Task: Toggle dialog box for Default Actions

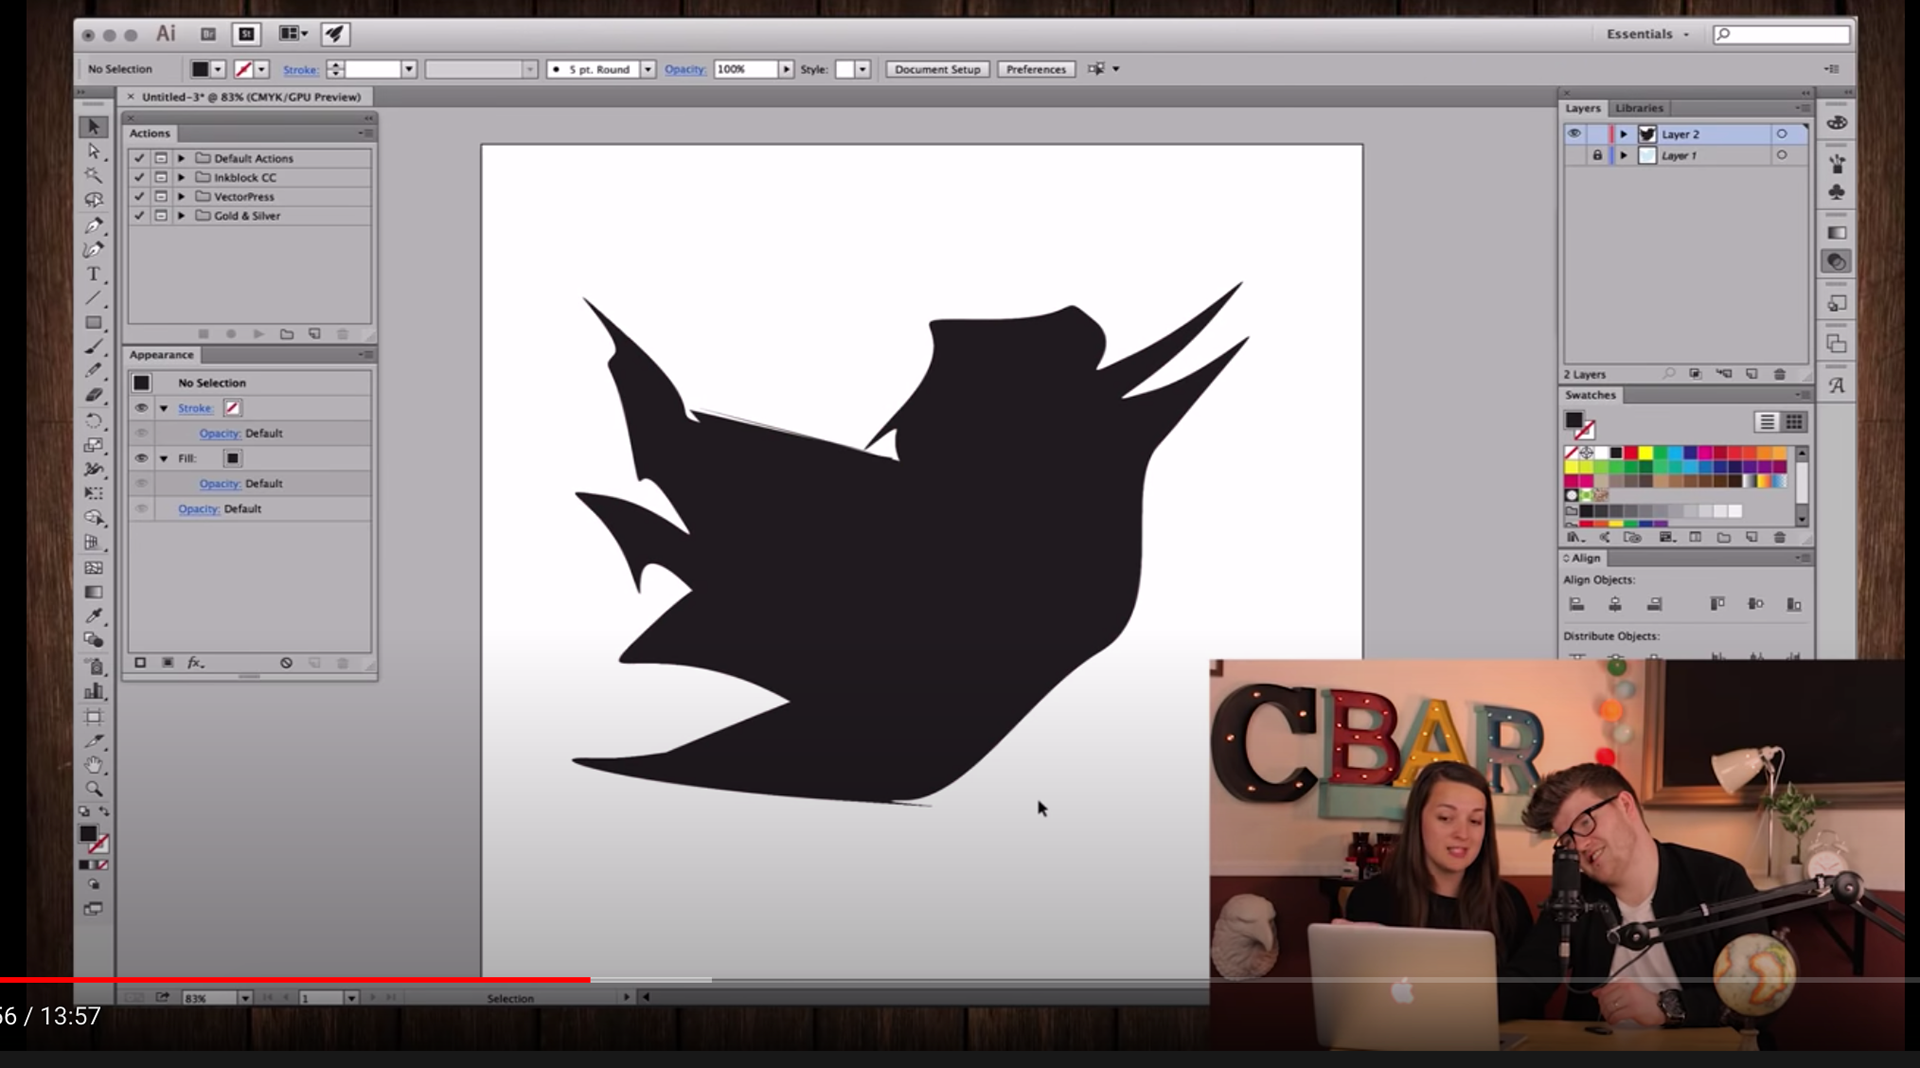Action: pyautogui.click(x=160, y=158)
